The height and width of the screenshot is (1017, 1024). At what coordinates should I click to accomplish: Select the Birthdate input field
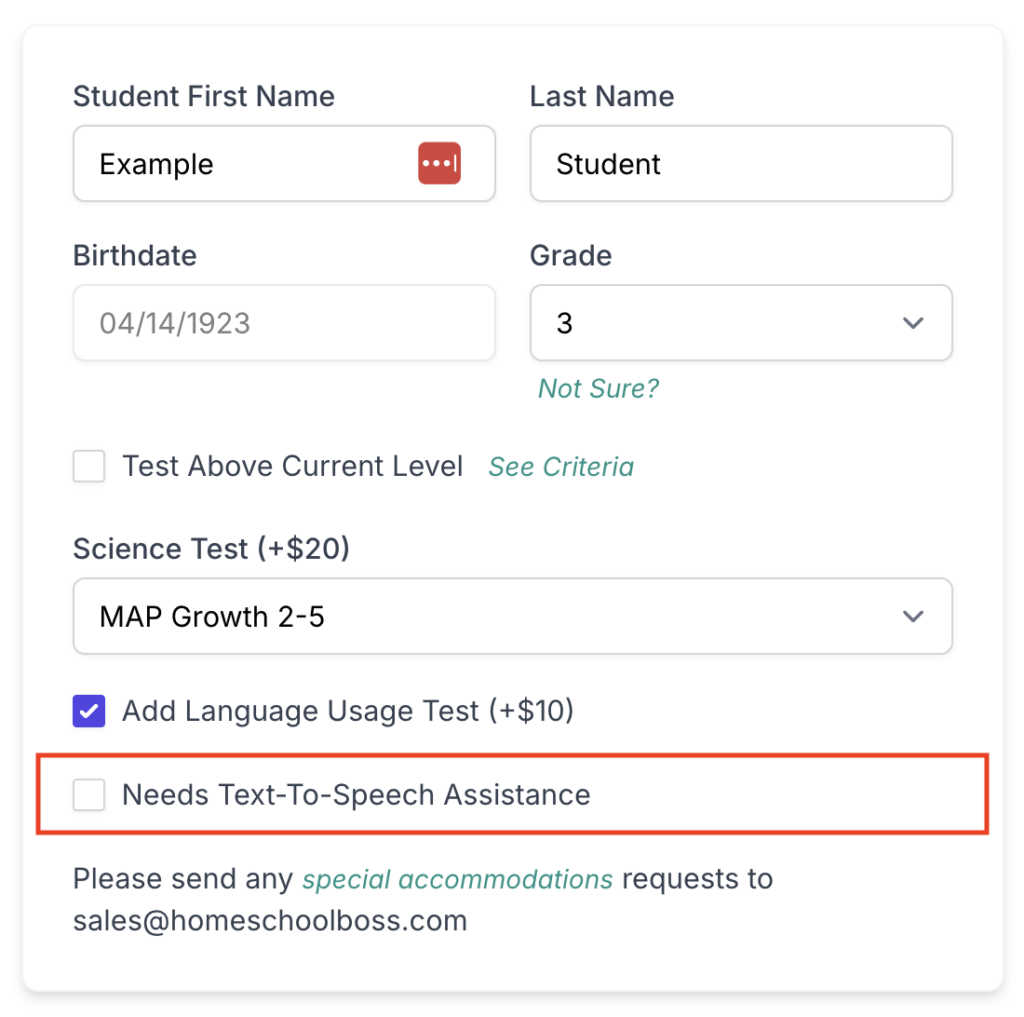(x=284, y=323)
